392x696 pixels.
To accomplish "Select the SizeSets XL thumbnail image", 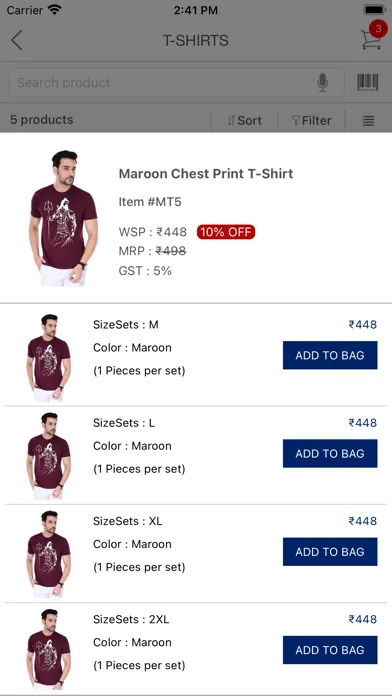I will point(48,554).
